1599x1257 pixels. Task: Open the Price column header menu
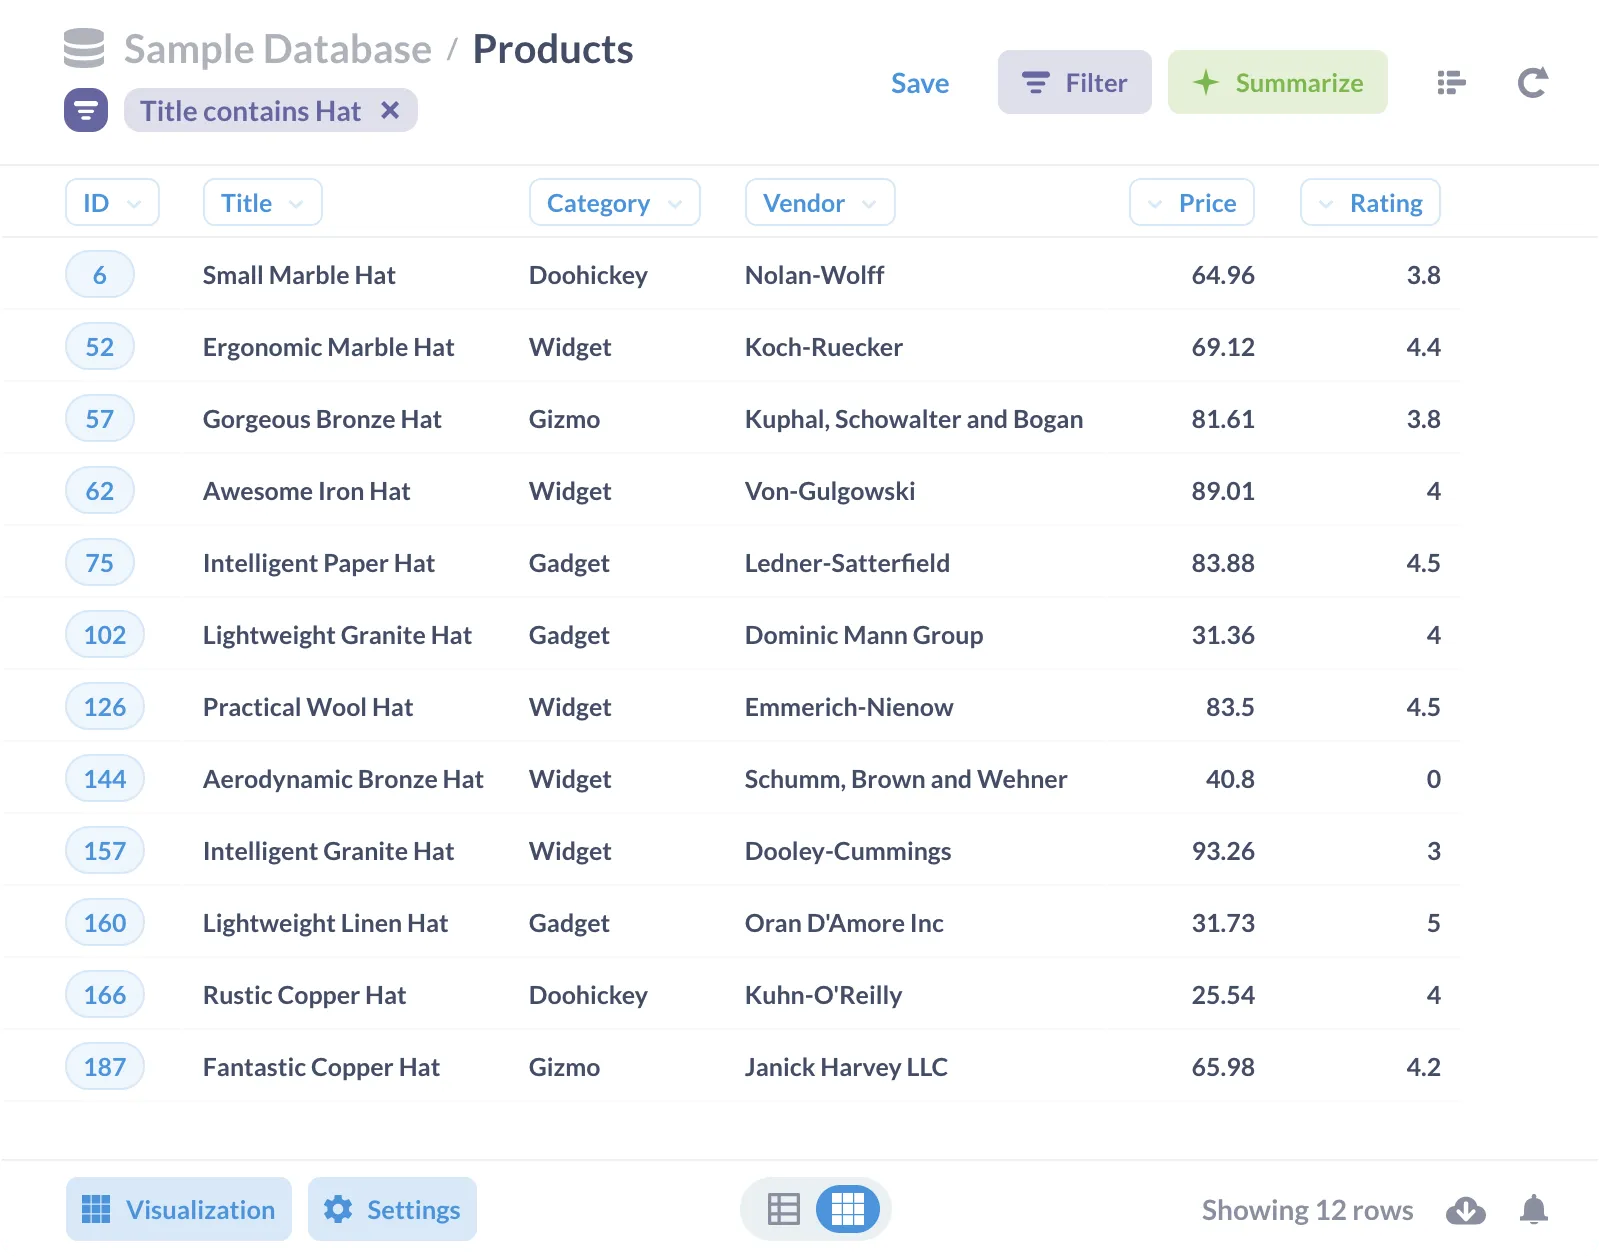(1191, 203)
